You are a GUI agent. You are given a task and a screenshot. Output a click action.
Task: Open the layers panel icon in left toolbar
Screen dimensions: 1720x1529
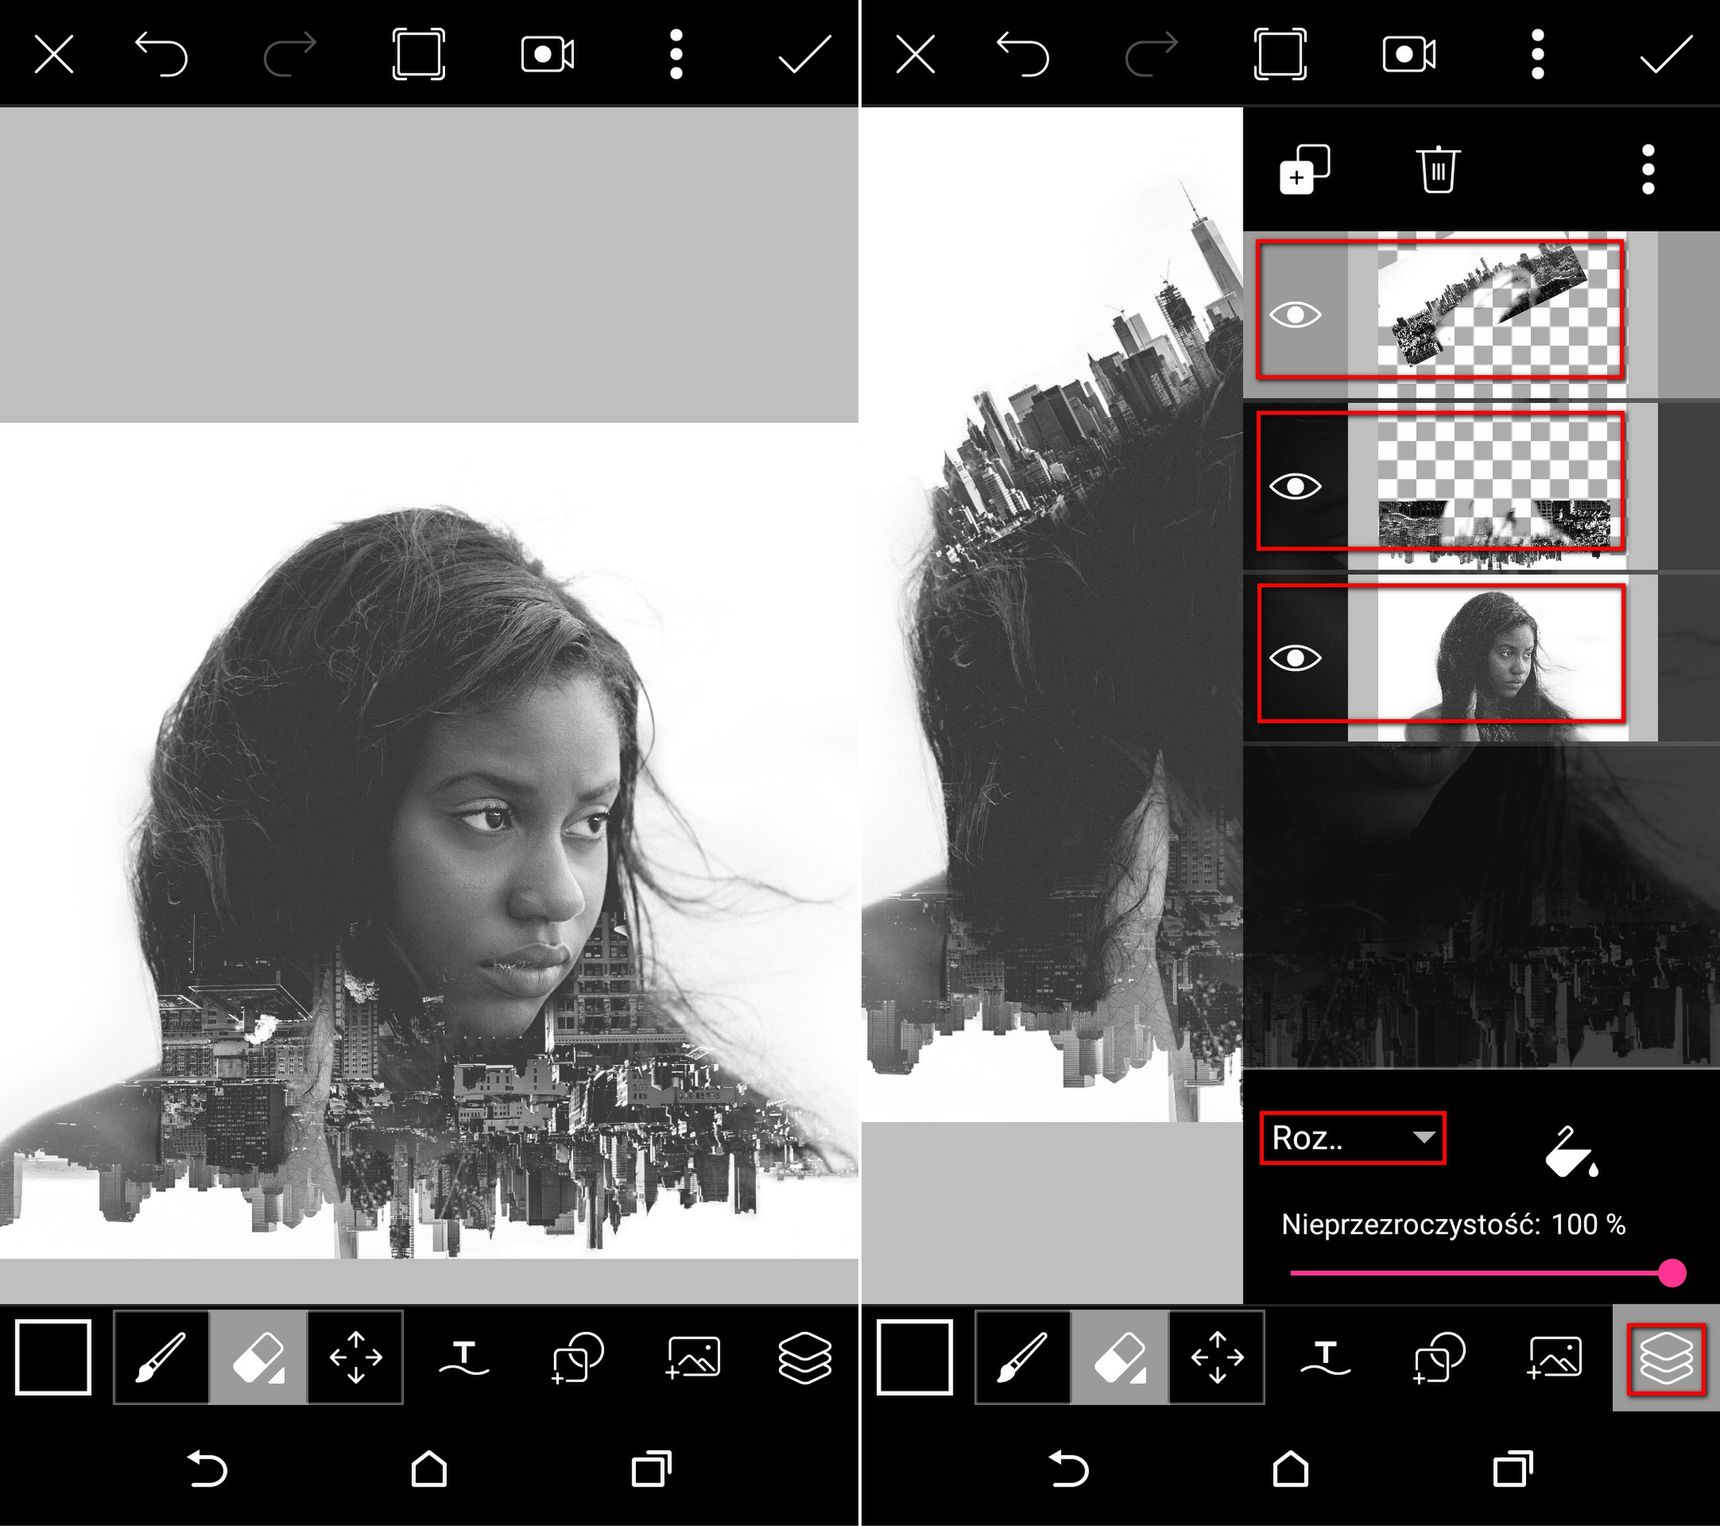(805, 1359)
